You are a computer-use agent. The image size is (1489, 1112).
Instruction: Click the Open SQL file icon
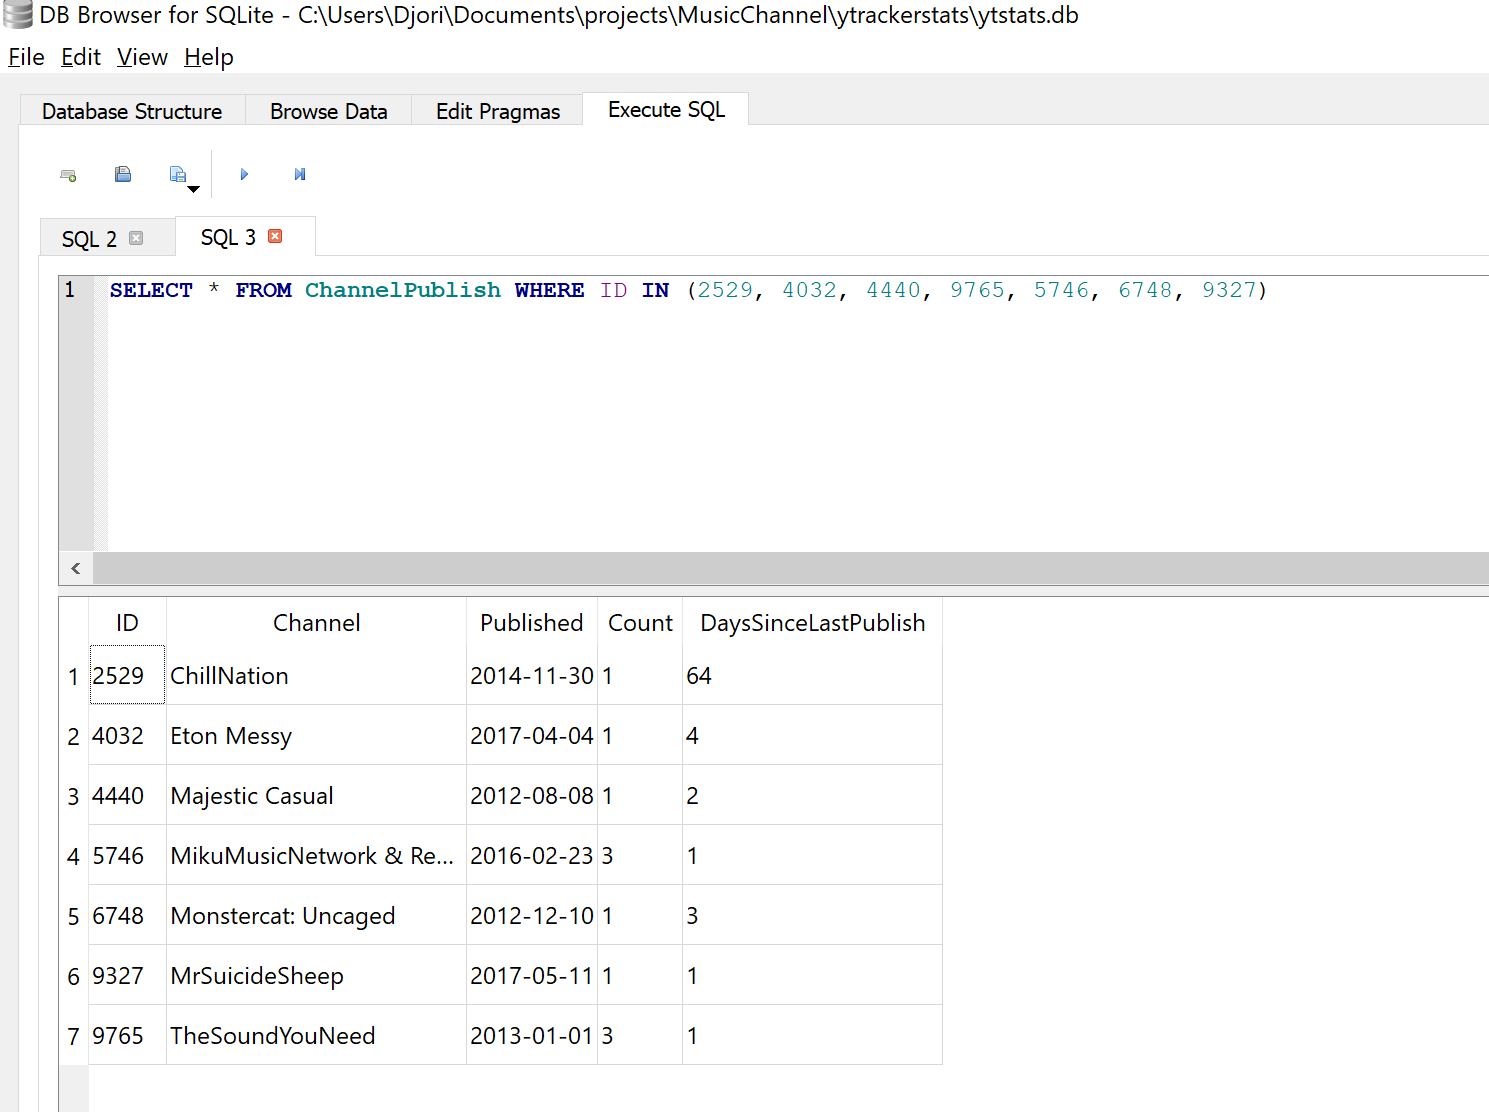click(x=123, y=174)
